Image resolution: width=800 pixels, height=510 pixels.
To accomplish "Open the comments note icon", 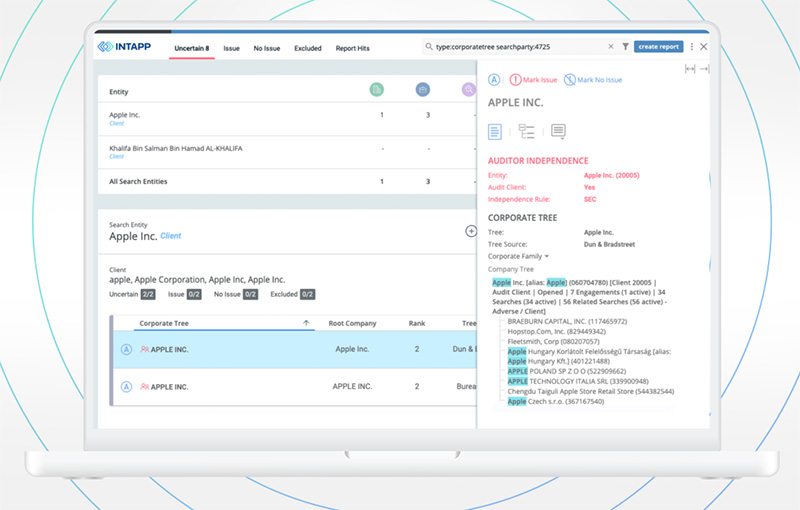I will pyautogui.click(x=558, y=132).
